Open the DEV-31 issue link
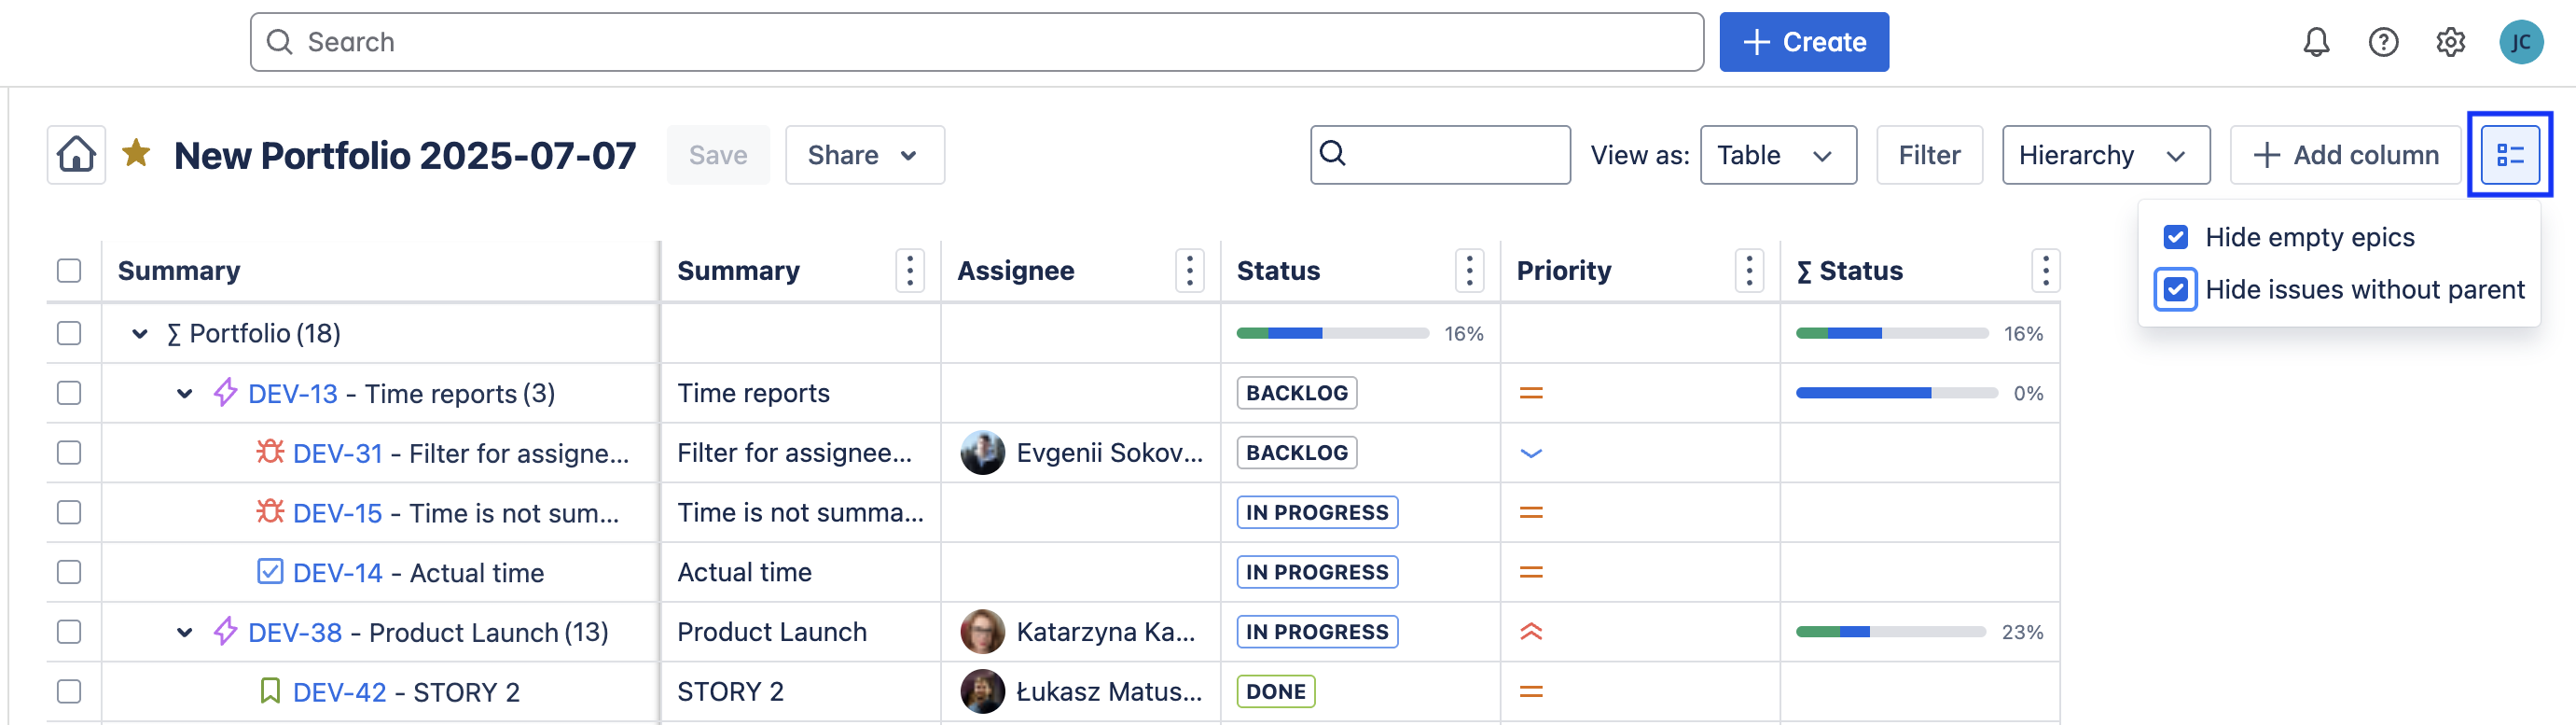Viewport: 2576px width, 725px height. (x=337, y=453)
